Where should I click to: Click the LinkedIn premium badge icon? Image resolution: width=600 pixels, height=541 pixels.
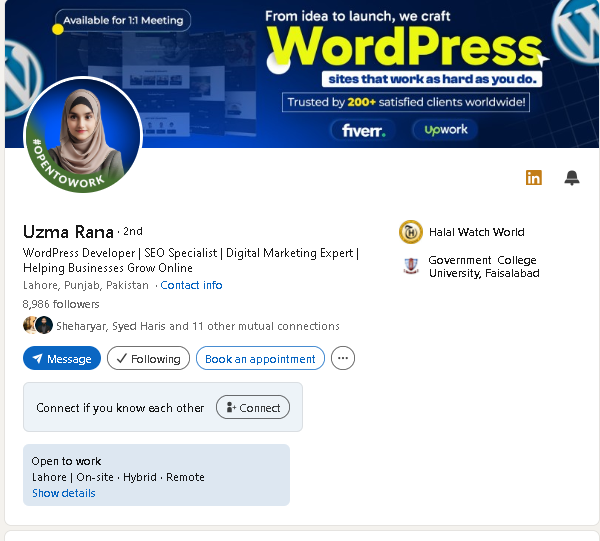tap(533, 178)
